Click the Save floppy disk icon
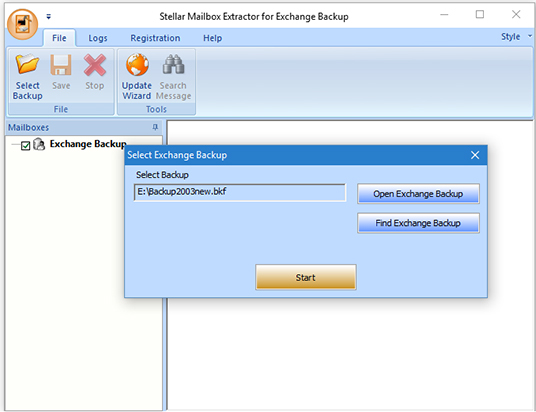The width and height of the screenshot is (536, 412). click(61, 64)
